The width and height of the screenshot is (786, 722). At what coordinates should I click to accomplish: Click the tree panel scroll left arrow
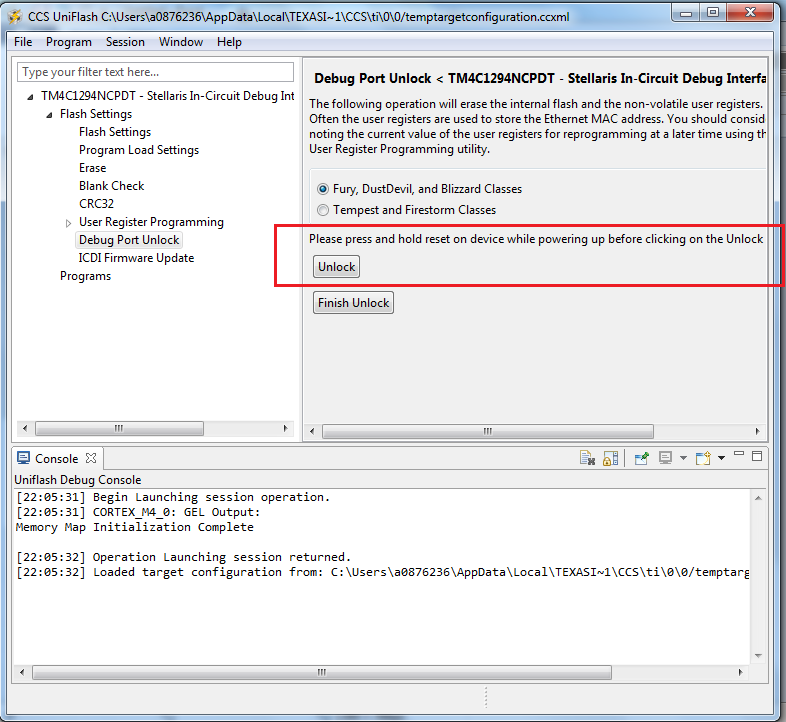point(25,429)
